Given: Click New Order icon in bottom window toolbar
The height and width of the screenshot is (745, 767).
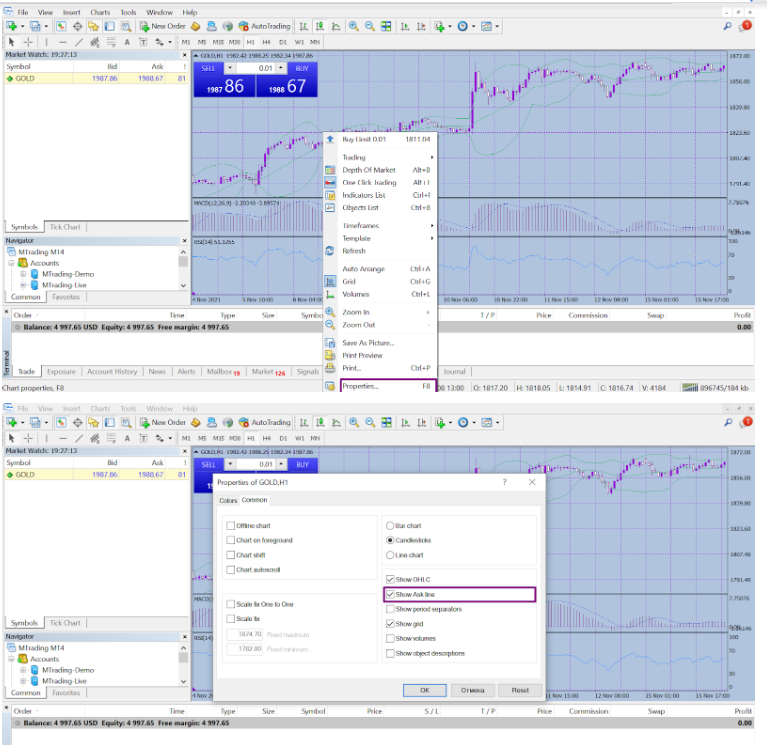Looking at the screenshot, I should [x=162, y=422].
